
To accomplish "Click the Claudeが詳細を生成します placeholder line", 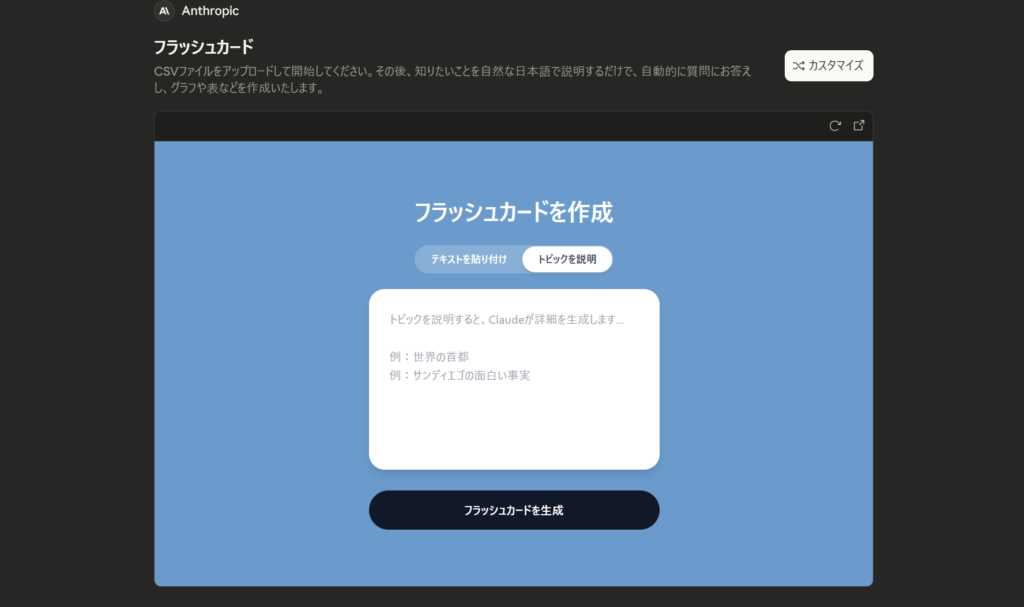I will (506, 320).
